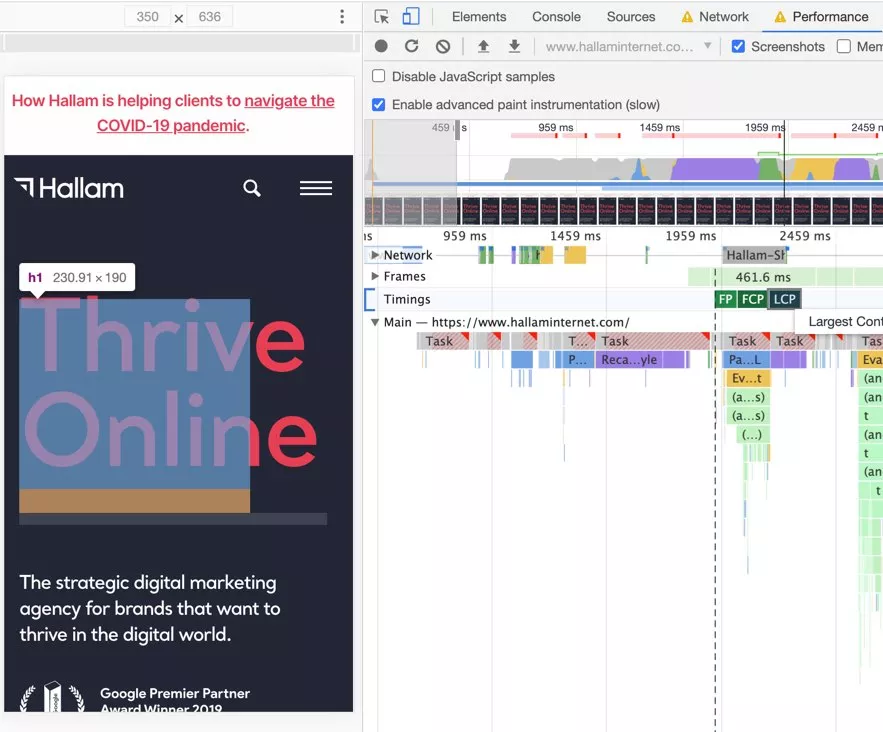This screenshot has width=883, height=732.
Task: Click the reload and profile icon
Action: (x=411, y=46)
